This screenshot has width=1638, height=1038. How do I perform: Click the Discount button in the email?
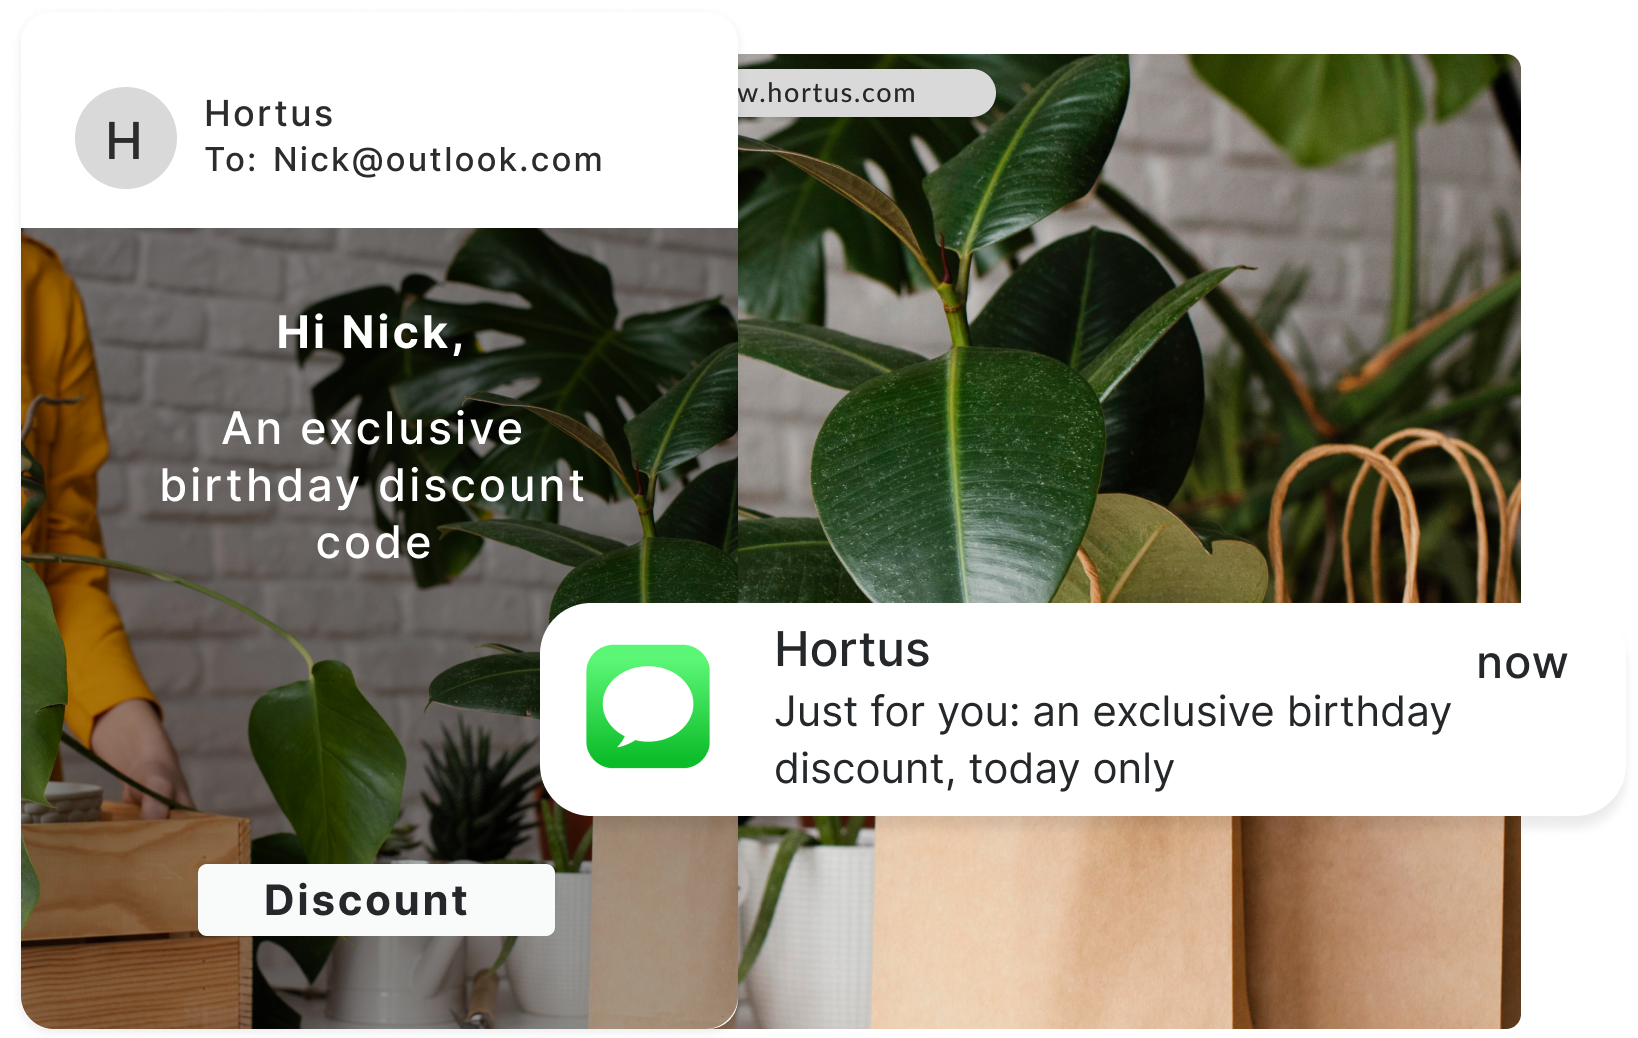click(x=376, y=900)
